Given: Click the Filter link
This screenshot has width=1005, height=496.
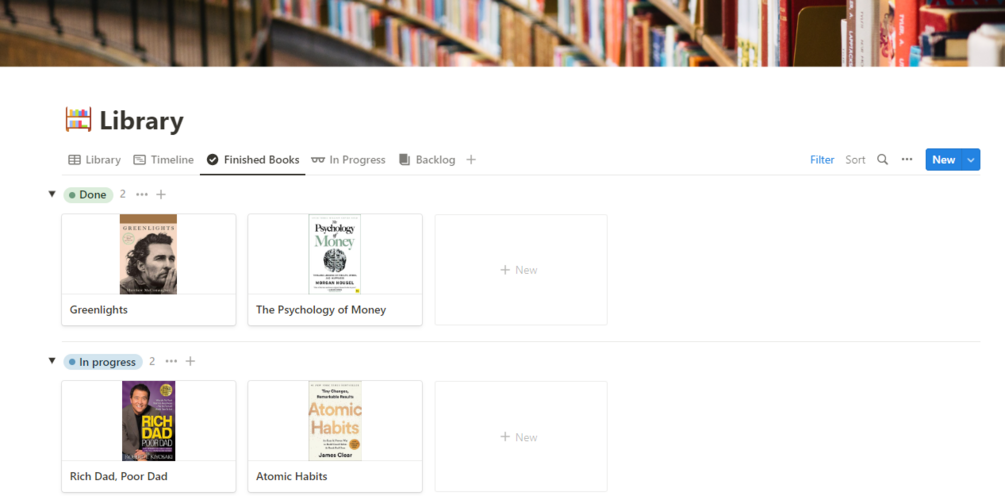Looking at the screenshot, I should (822, 160).
